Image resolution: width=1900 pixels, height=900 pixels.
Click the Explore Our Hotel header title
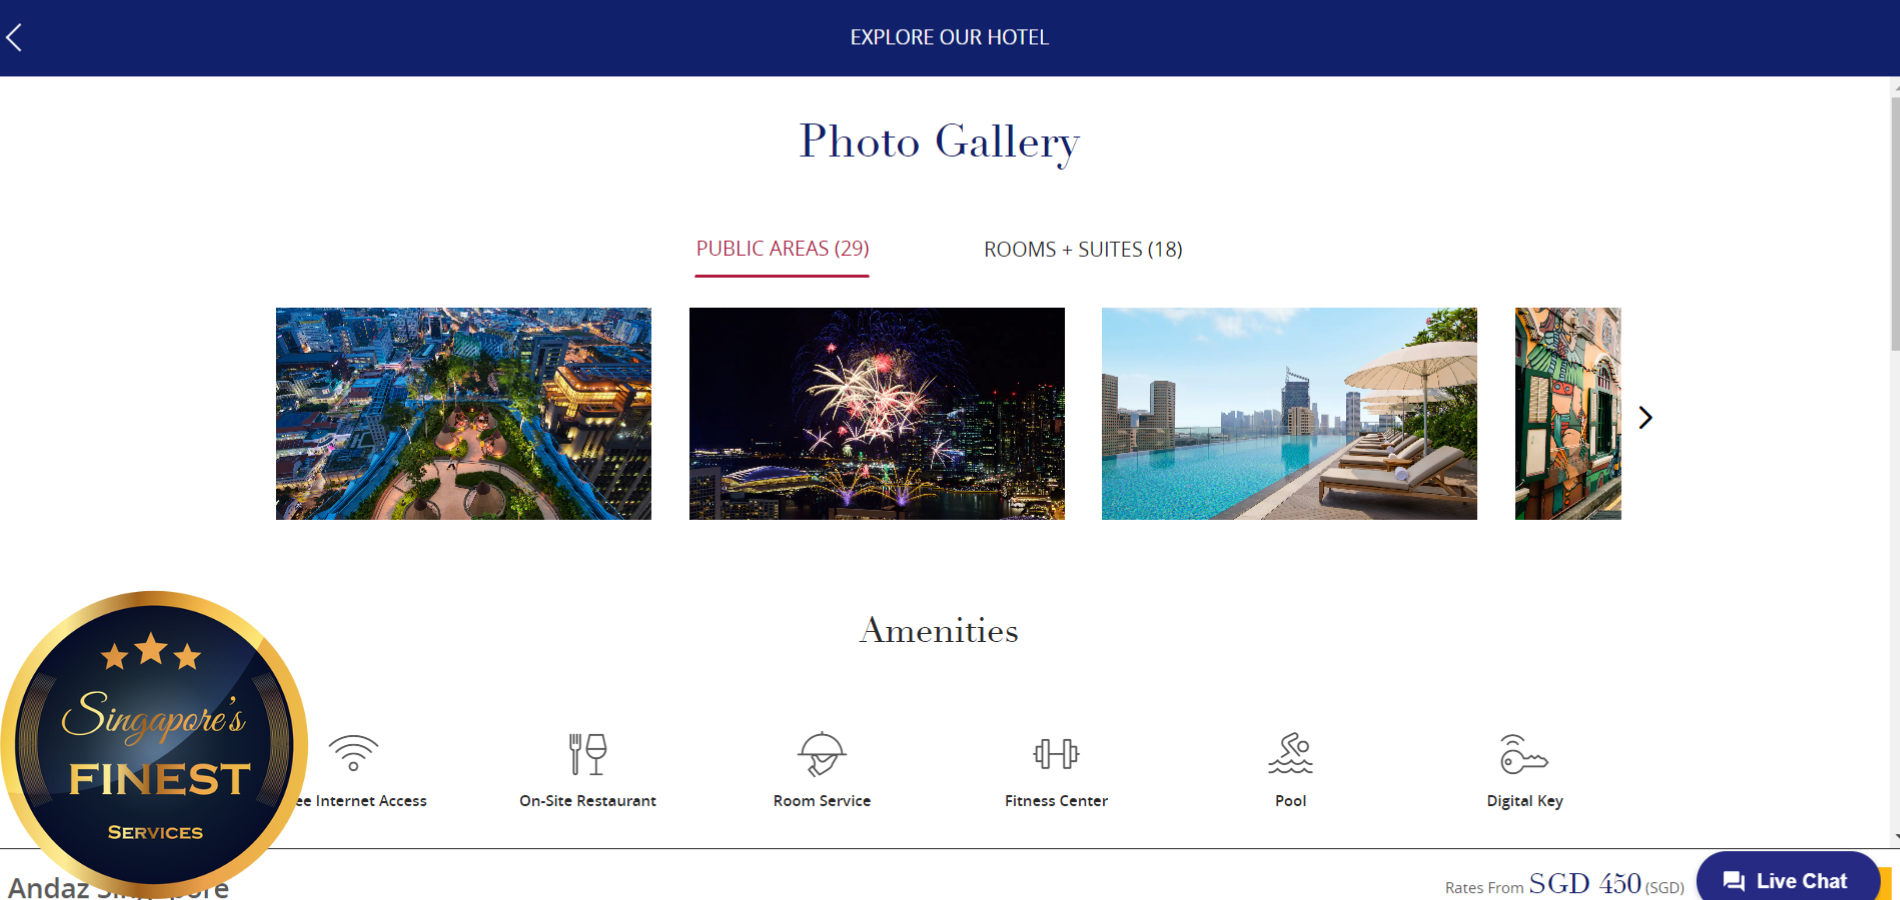949,37
